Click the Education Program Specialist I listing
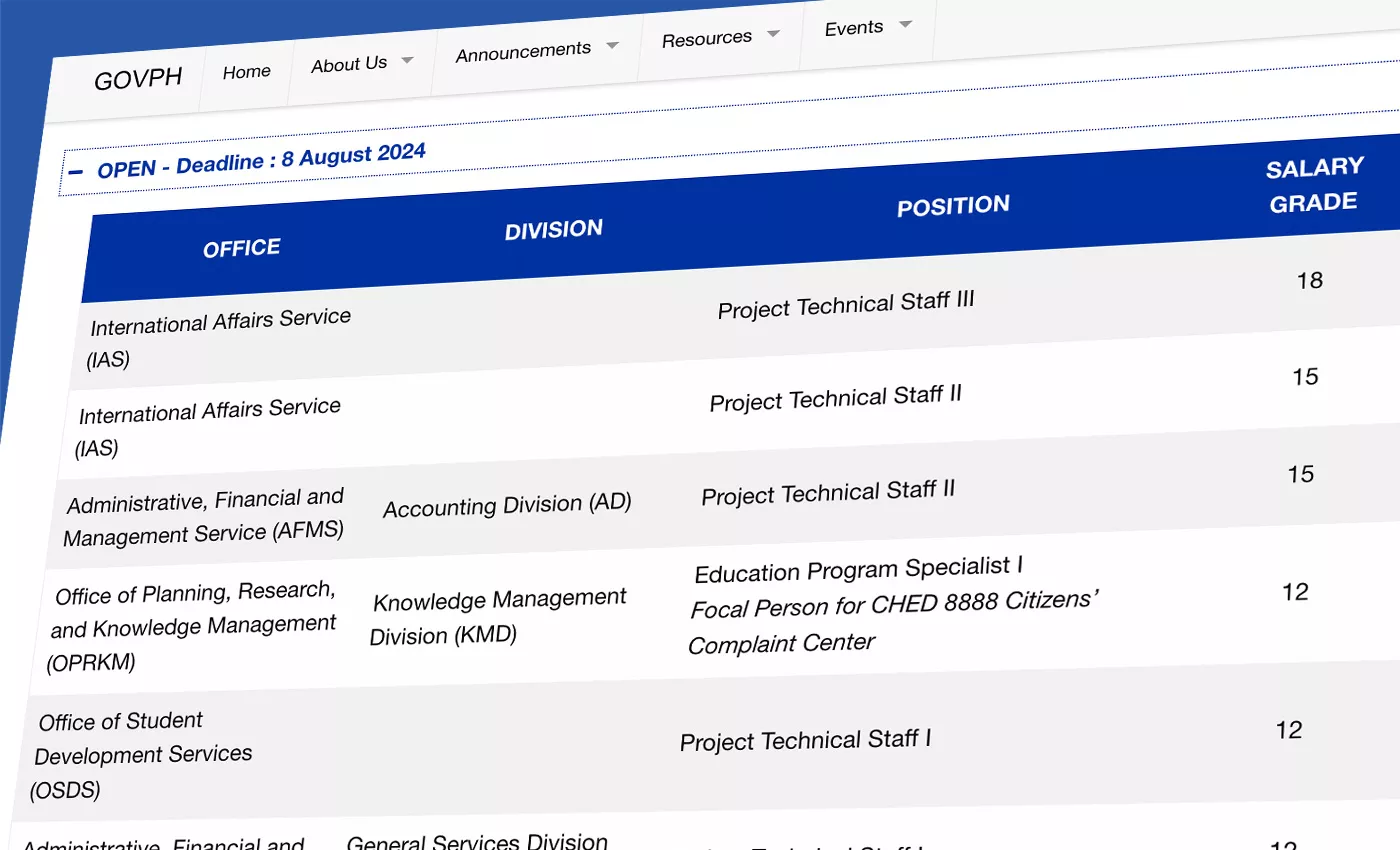Image resolution: width=1400 pixels, height=850 pixels. click(x=858, y=566)
